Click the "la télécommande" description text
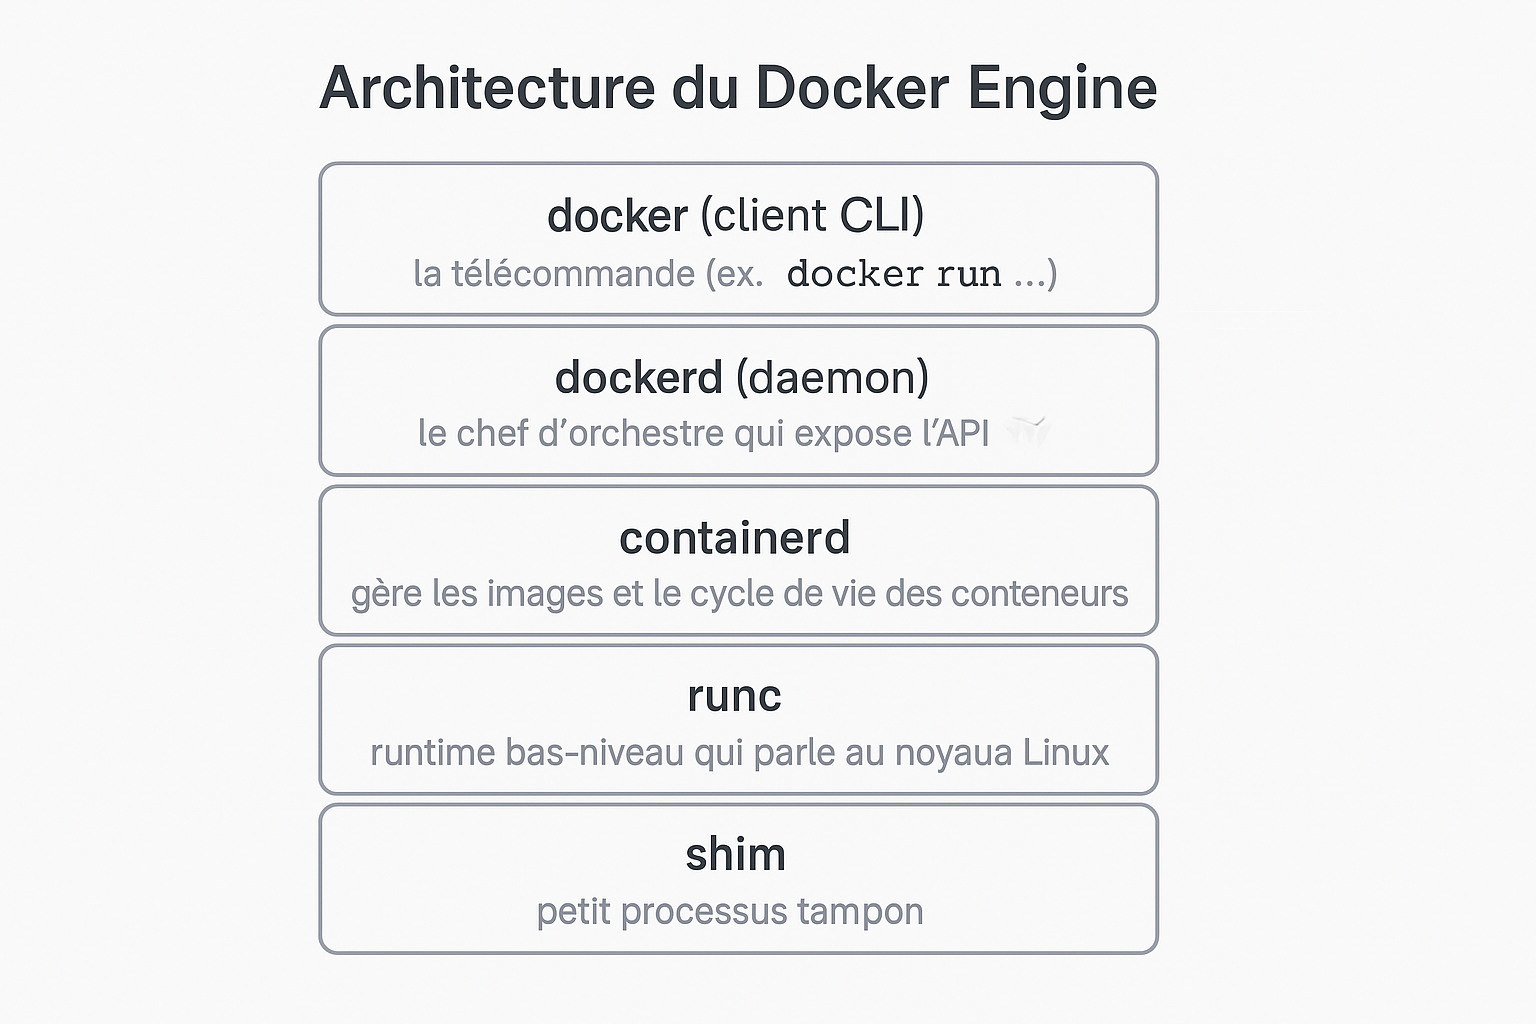The width and height of the screenshot is (1536, 1024). (554, 274)
